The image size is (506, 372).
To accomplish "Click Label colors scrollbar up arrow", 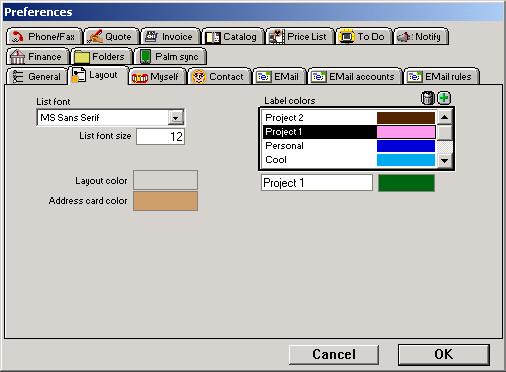I will (444, 117).
